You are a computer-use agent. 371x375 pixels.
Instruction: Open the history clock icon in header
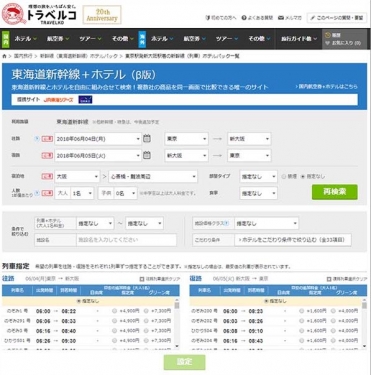coord(328,35)
